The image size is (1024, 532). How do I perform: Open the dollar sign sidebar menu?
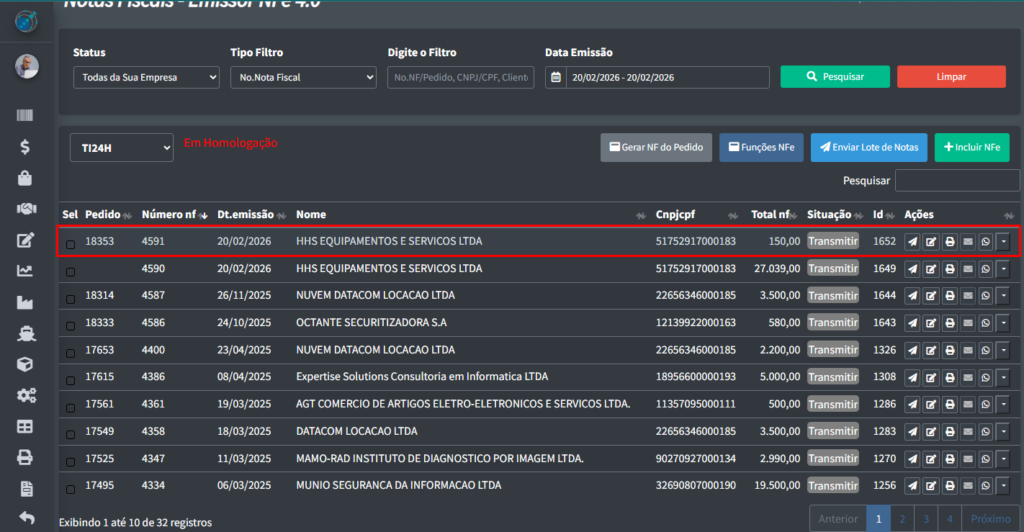coord(25,147)
